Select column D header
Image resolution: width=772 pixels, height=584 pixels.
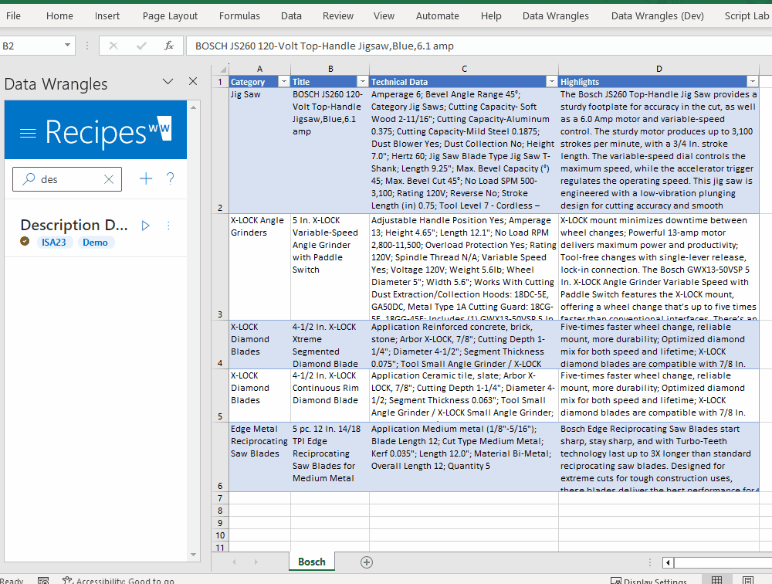659,69
